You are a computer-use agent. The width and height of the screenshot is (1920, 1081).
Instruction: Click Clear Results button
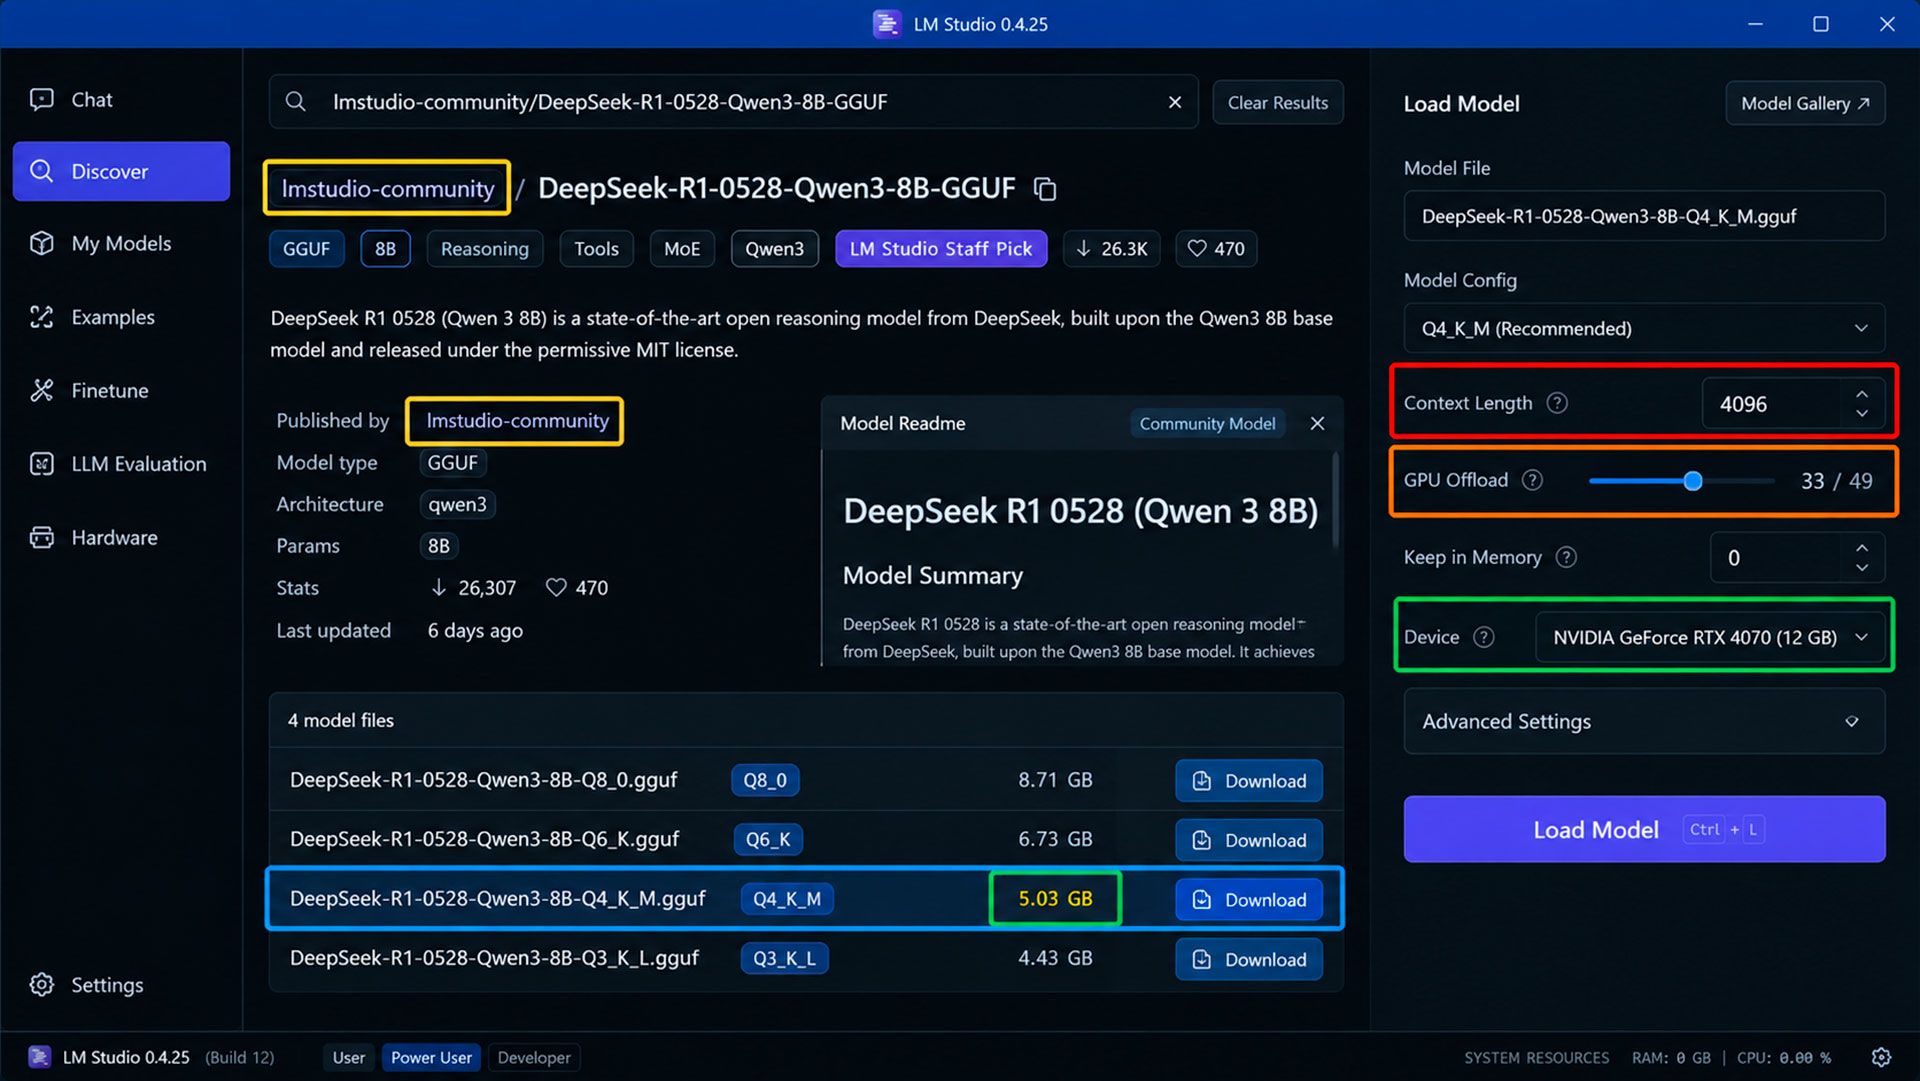[1278, 102]
